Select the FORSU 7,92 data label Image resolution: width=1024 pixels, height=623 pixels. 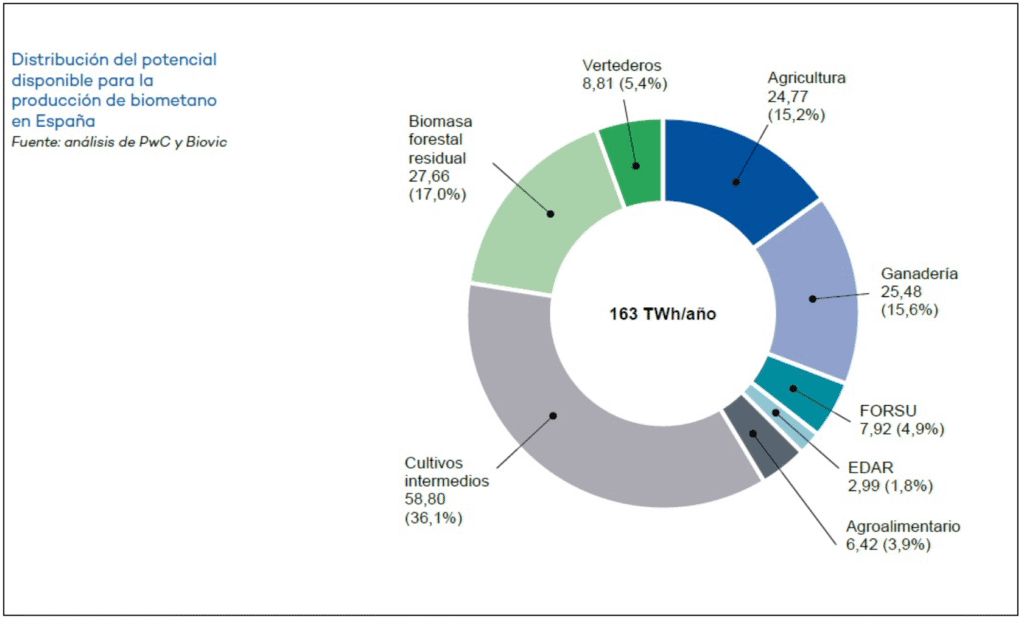(902, 420)
